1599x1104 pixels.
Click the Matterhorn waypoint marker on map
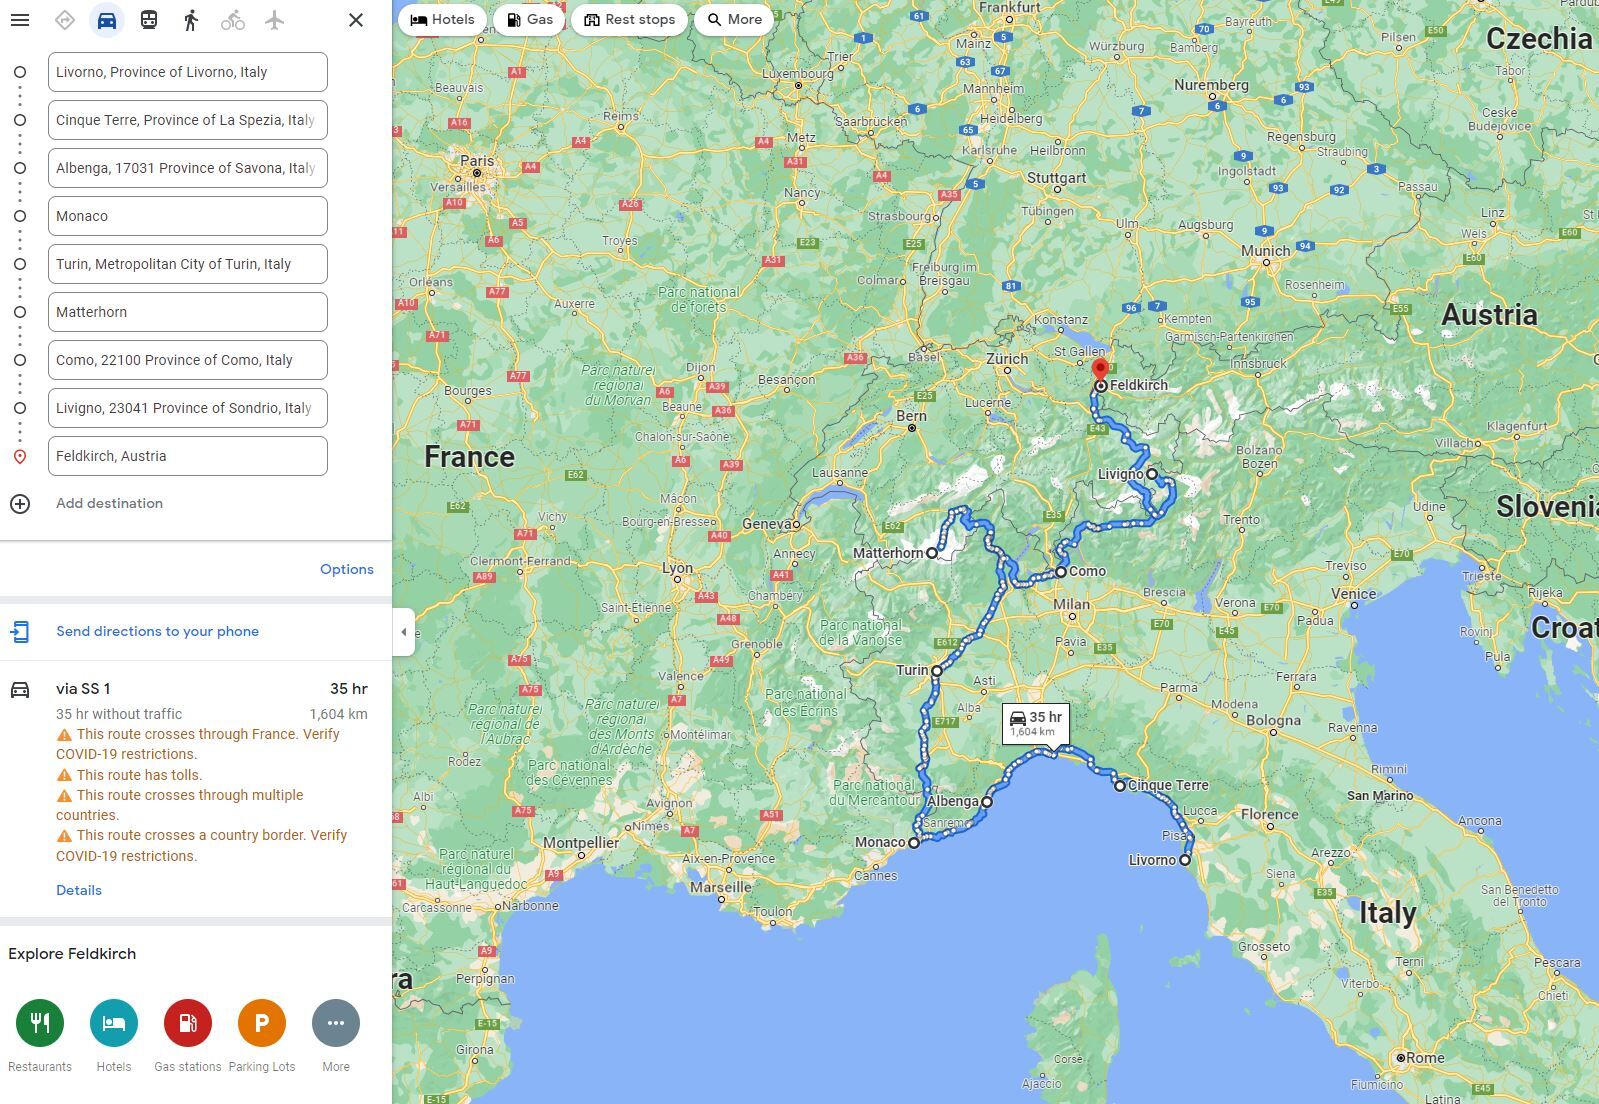click(932, 553)
